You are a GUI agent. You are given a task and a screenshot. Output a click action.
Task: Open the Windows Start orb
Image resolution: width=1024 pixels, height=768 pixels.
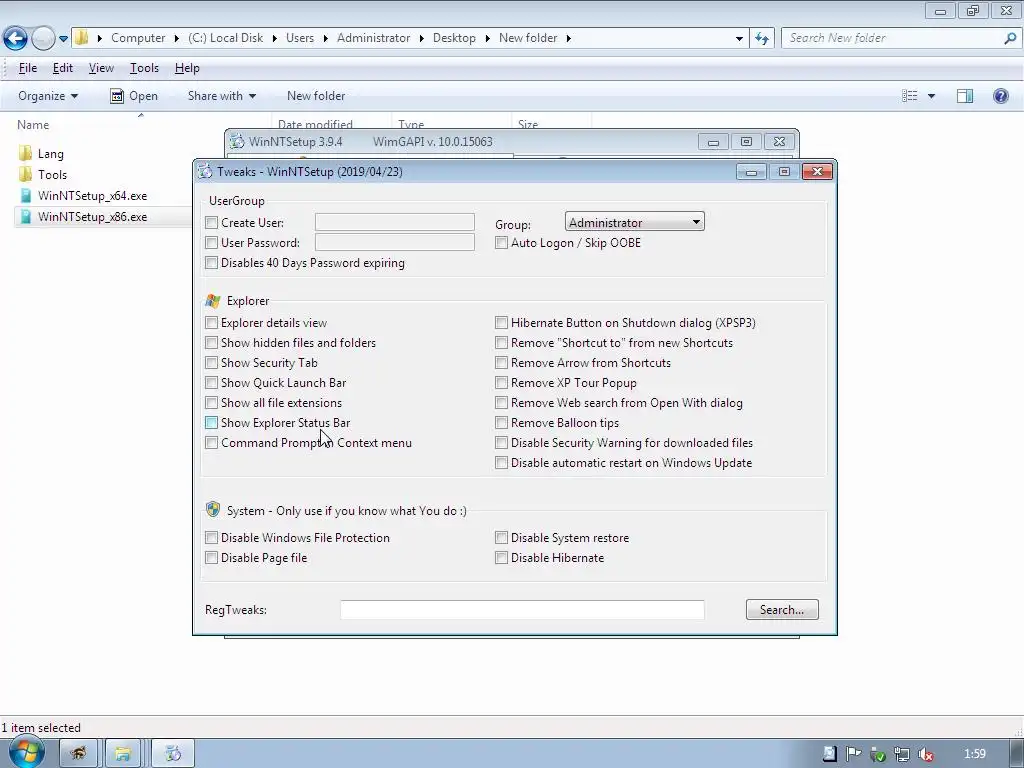(x=26, y=753)
